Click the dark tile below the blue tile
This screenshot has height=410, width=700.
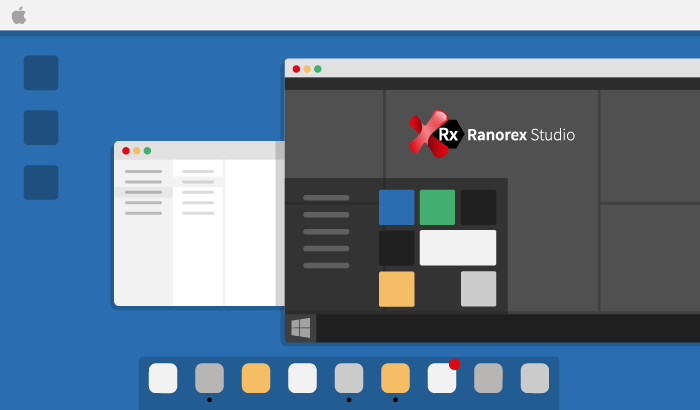pos(396,248)
